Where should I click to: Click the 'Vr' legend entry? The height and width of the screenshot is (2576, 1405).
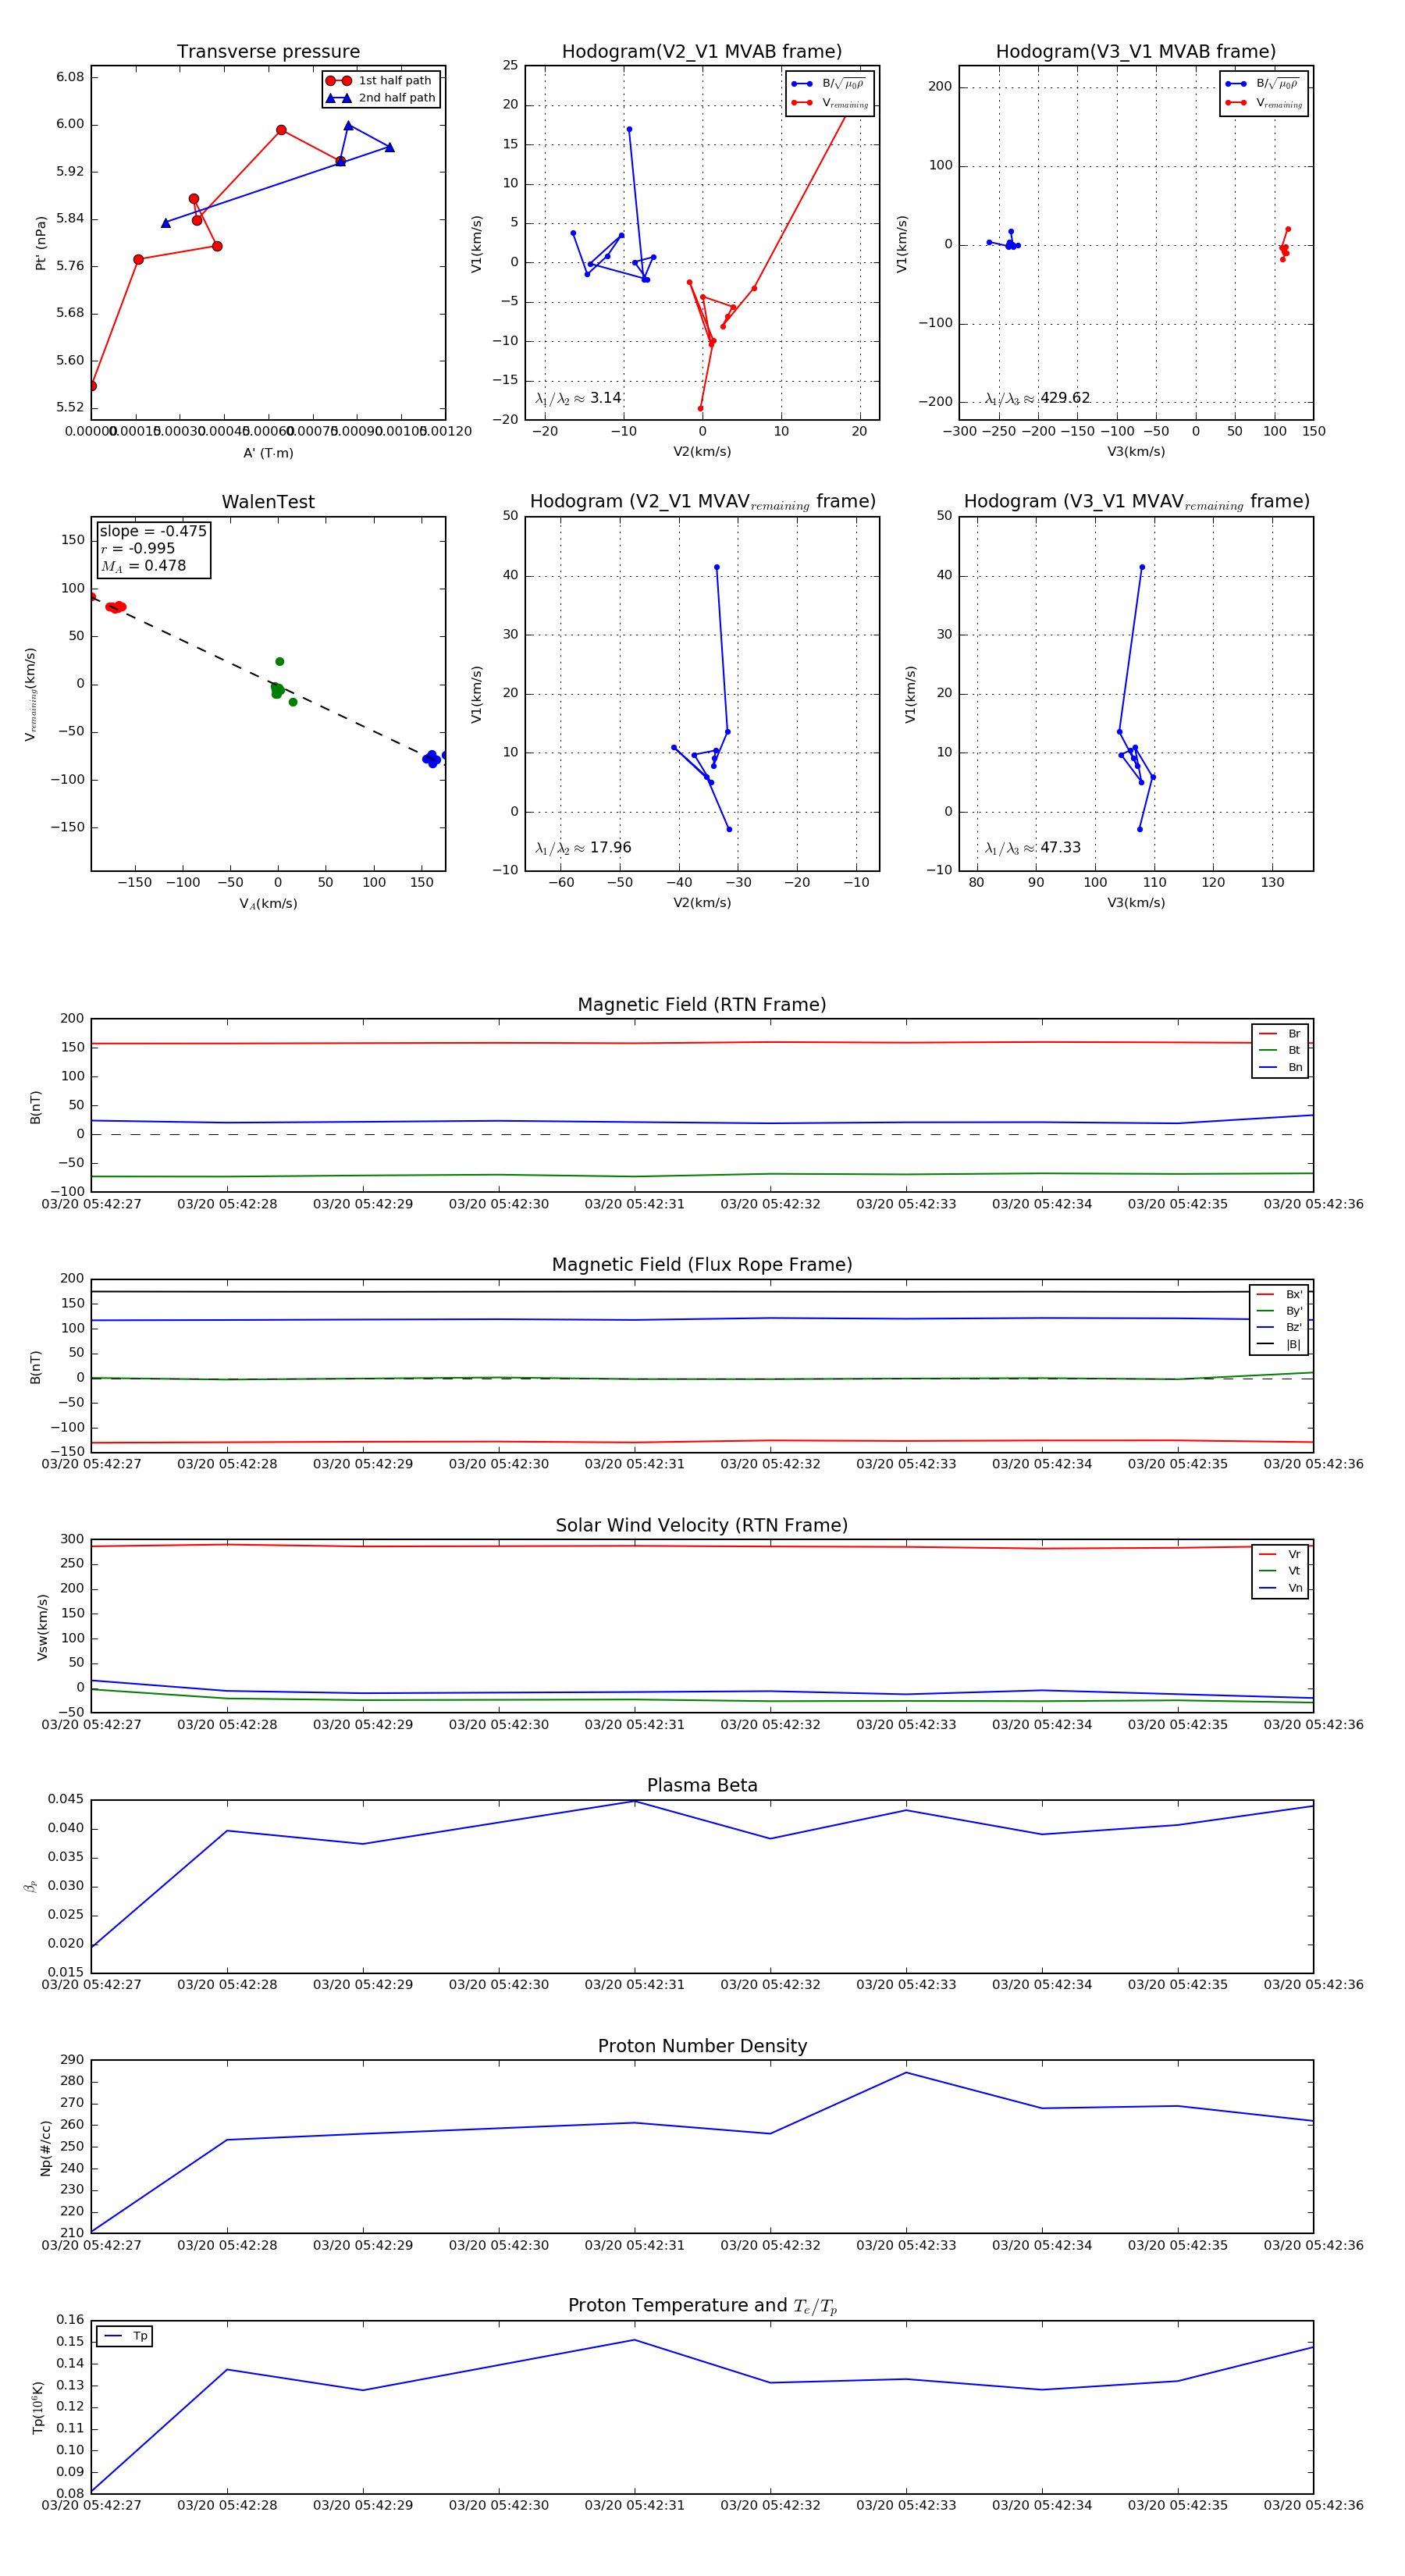click(1281, 1555)
